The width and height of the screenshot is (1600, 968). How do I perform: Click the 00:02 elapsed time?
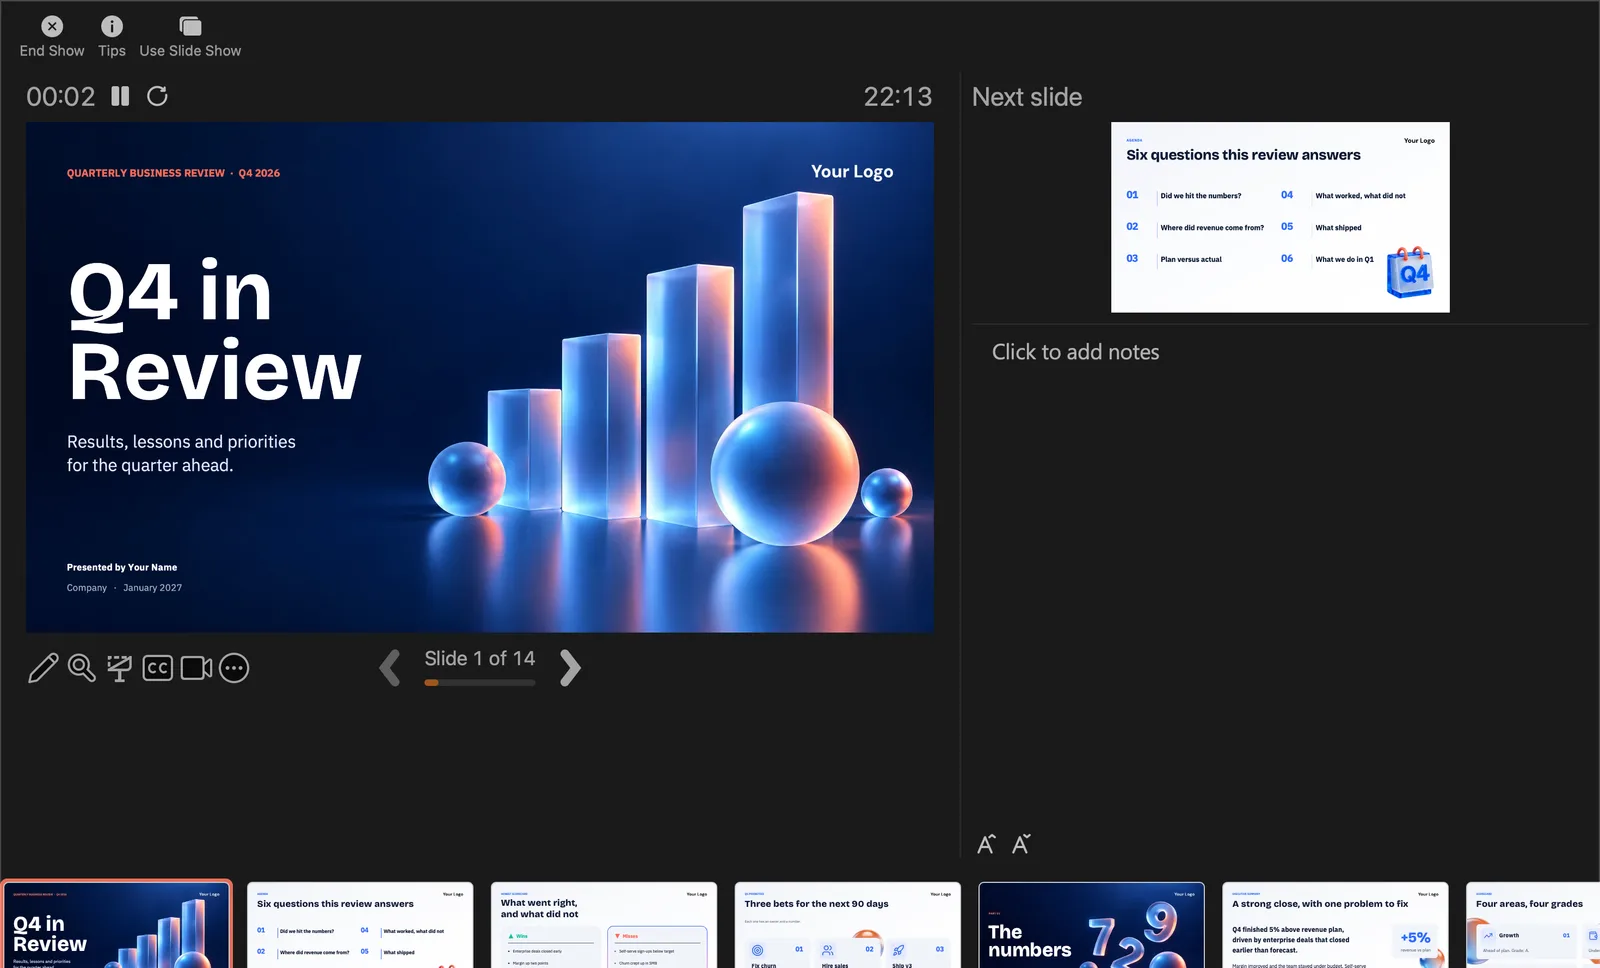pyautogui.click(x=61, y=96)
